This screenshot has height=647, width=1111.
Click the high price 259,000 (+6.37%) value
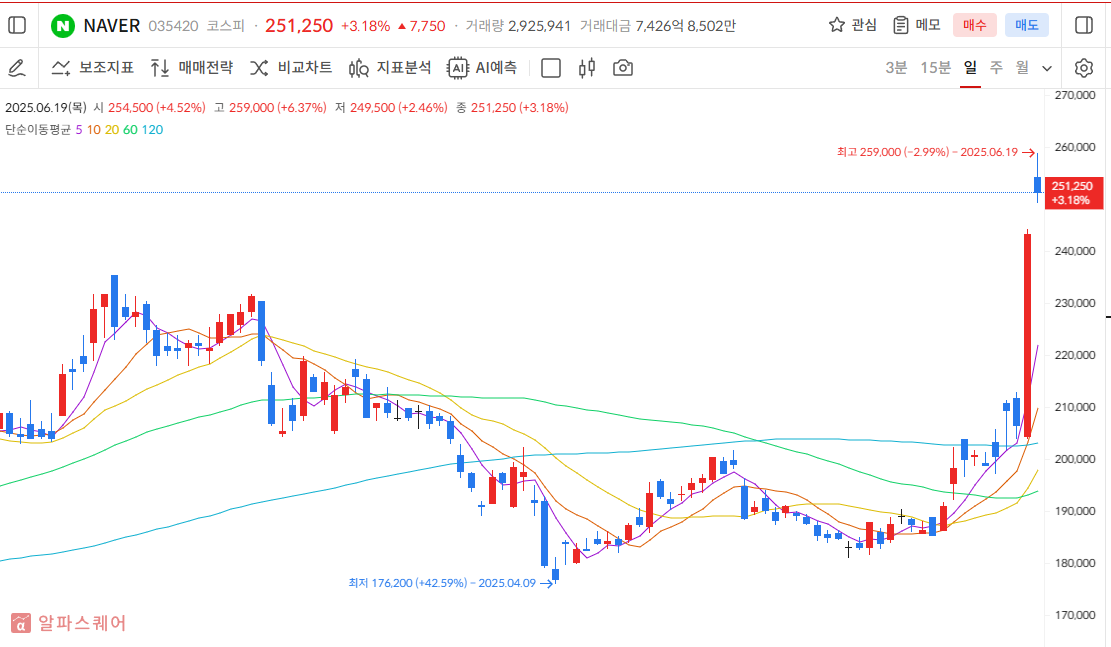point(278,108)
